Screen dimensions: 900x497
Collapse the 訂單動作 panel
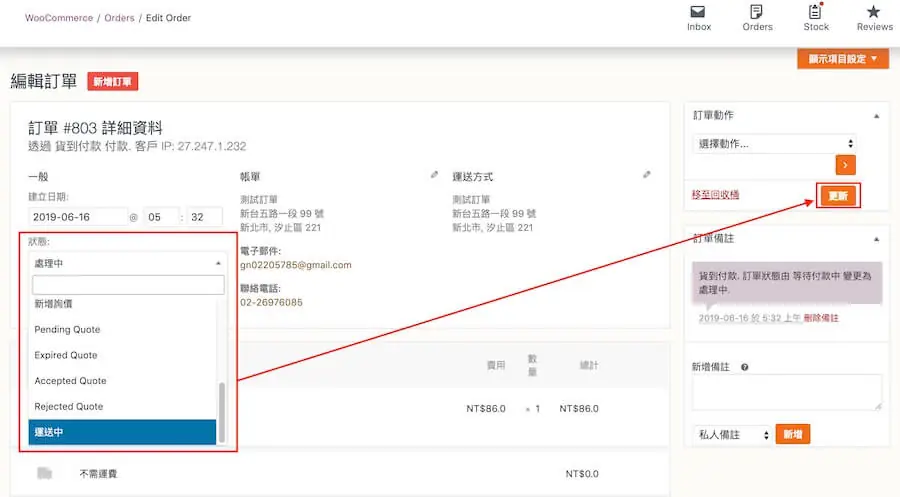[876, 116]
